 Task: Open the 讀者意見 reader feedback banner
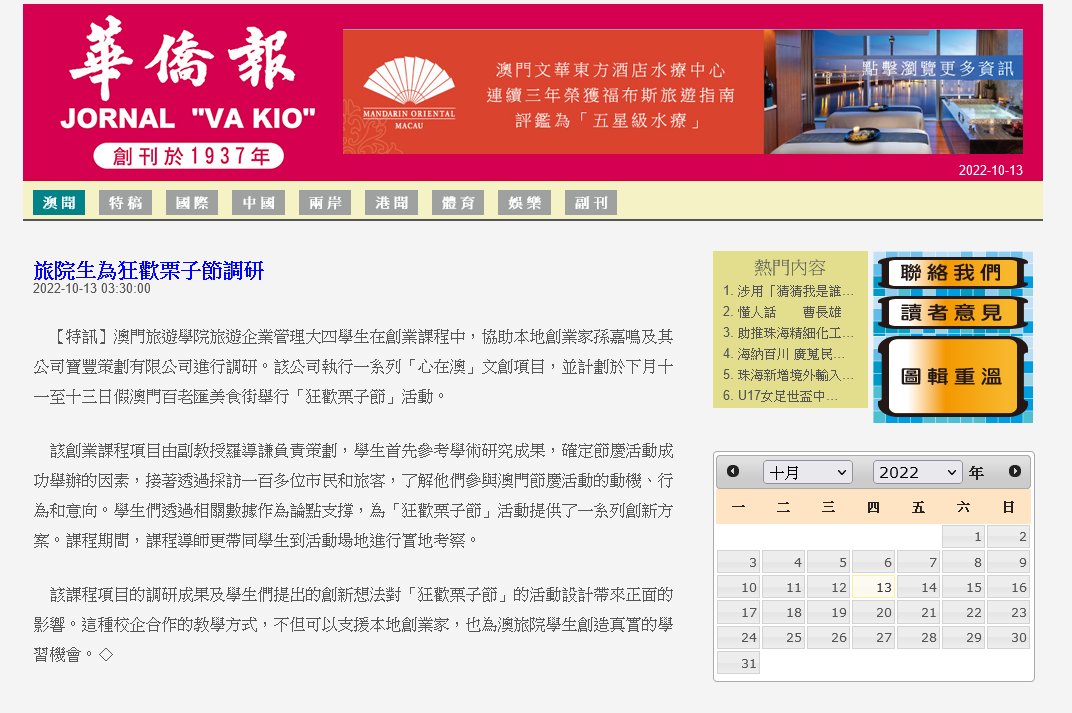(x=951, y=313)
